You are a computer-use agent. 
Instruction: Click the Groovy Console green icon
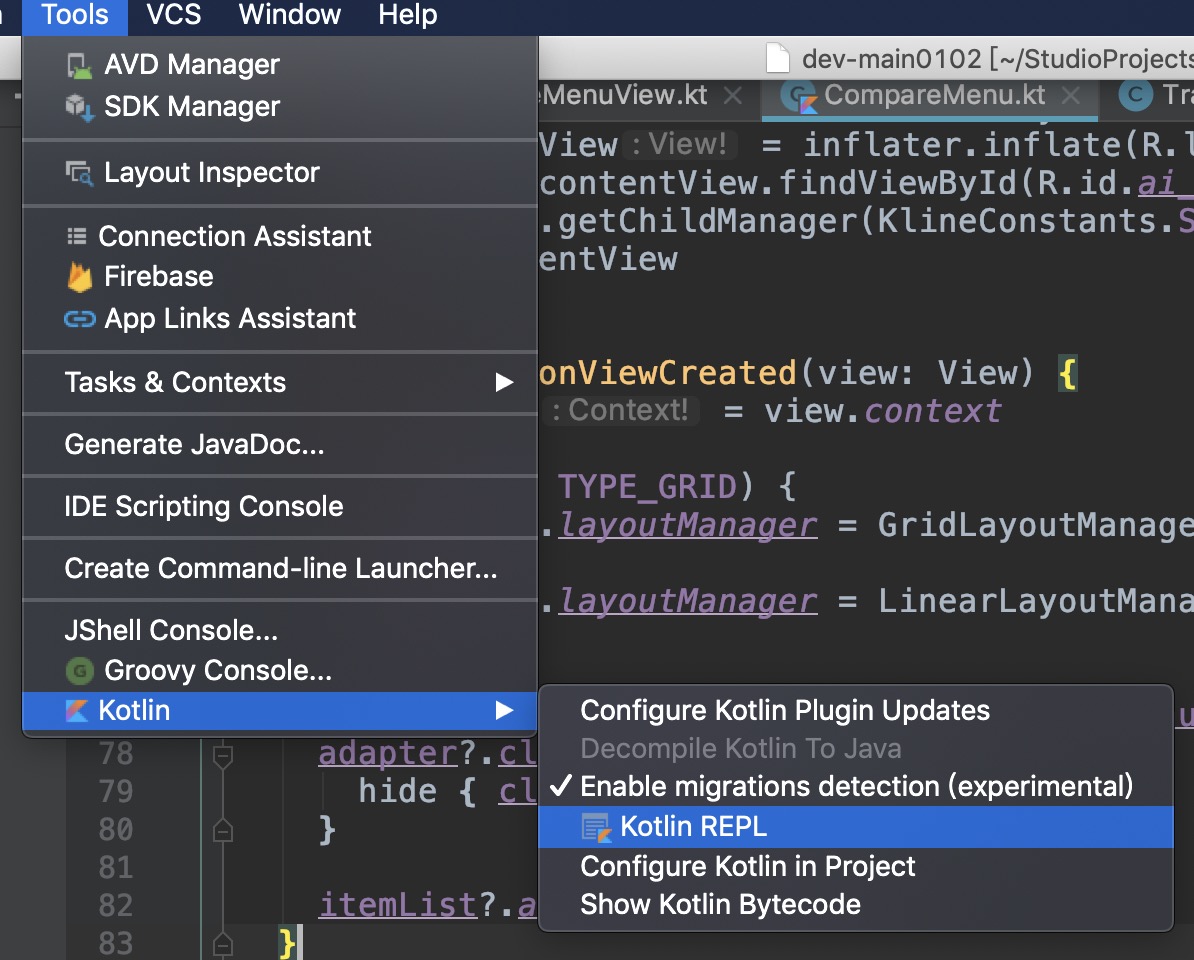79,671
